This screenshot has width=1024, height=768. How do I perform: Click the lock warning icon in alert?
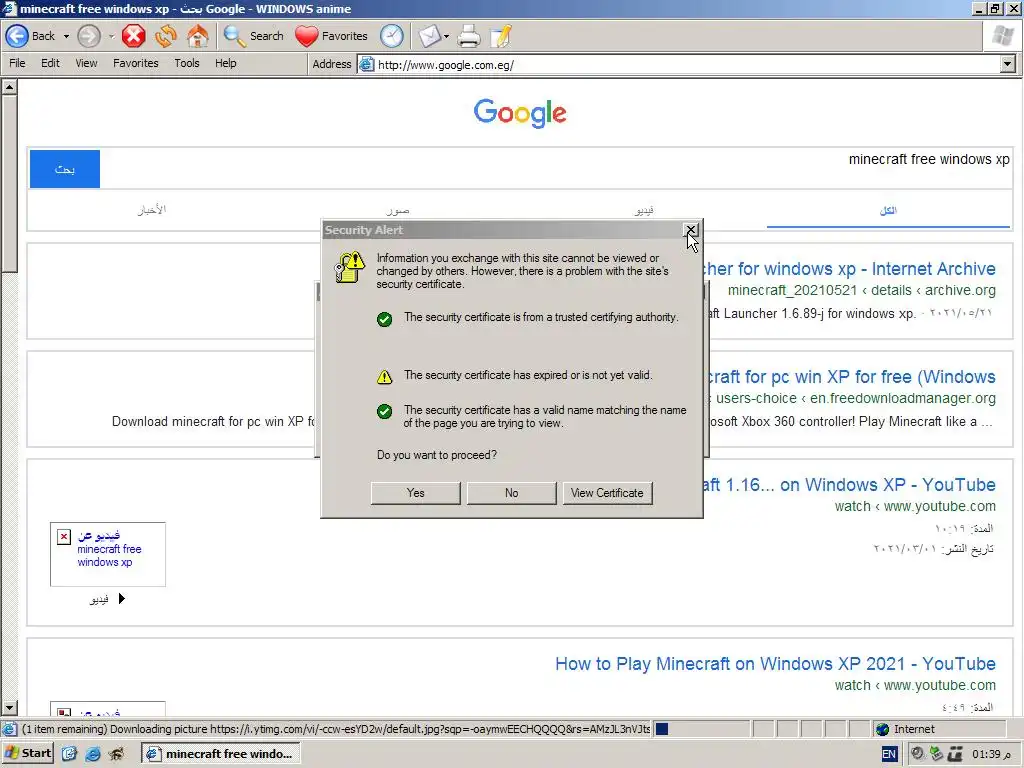tap(350, 267)
